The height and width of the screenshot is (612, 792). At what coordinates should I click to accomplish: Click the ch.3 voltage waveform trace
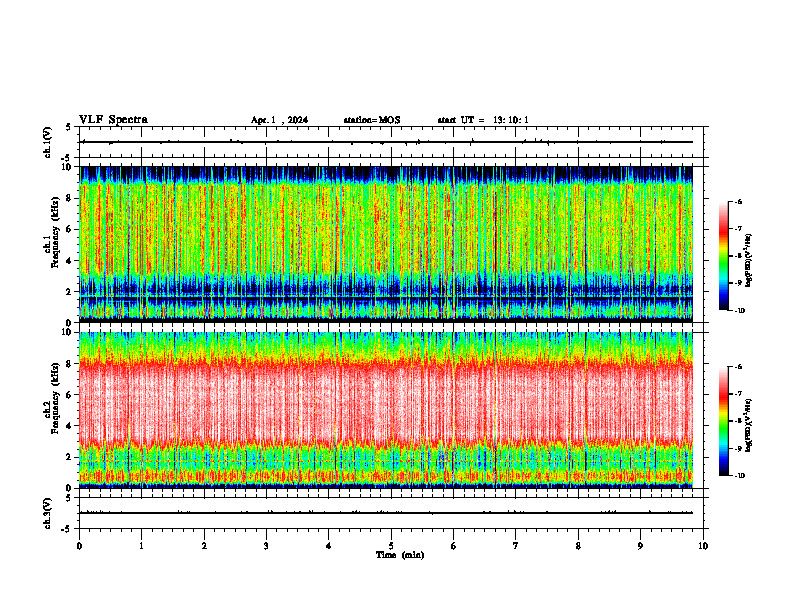pyautogui.click(x=387, y=513)
